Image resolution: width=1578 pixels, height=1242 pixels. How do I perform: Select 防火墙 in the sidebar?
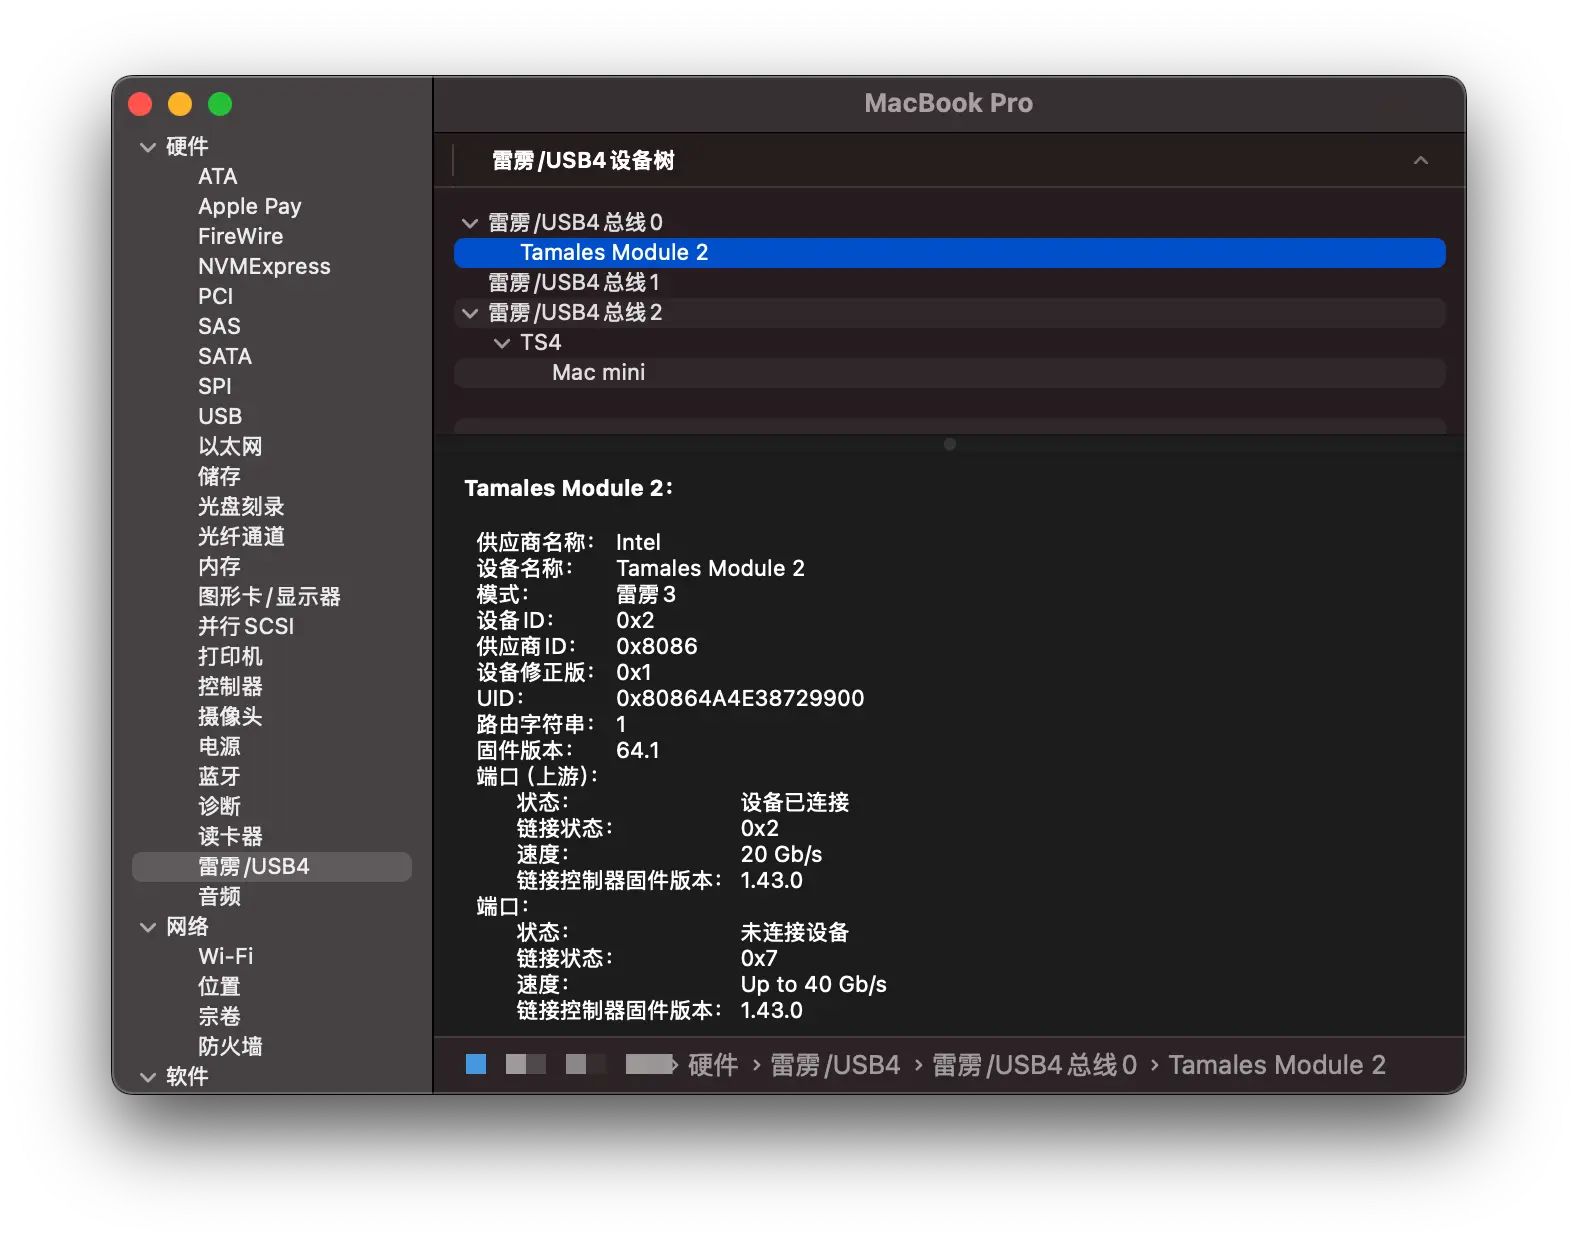pyautogui.click(x=230, y=1047)
